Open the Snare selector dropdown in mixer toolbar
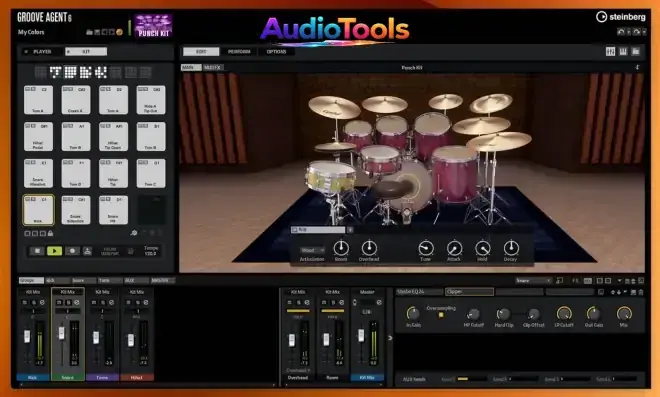Image resolution: width=660 pixels, height=397 pixels. point(533,280)
